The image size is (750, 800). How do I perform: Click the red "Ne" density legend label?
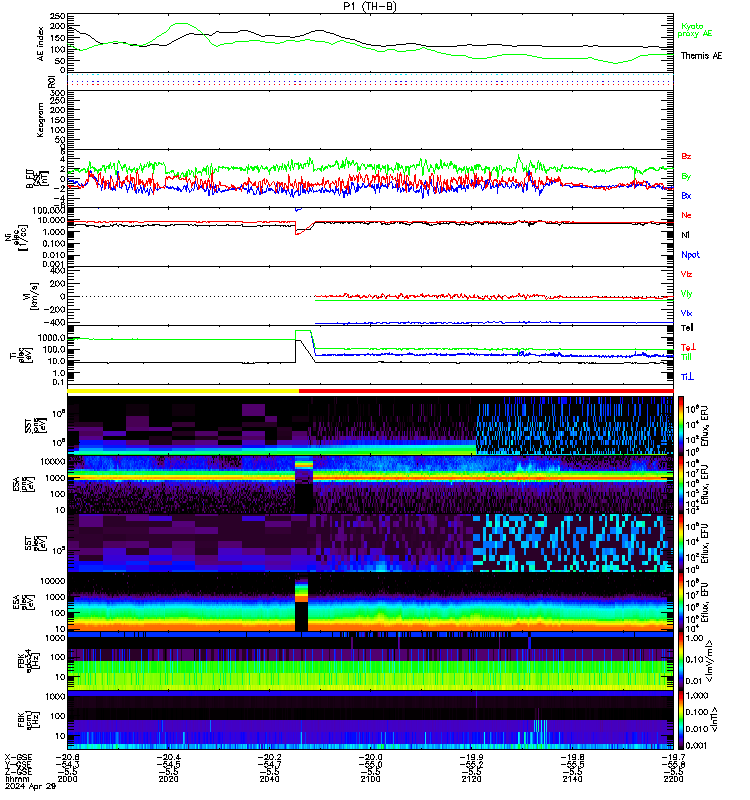pyautogui.click(x=686, y=215)
